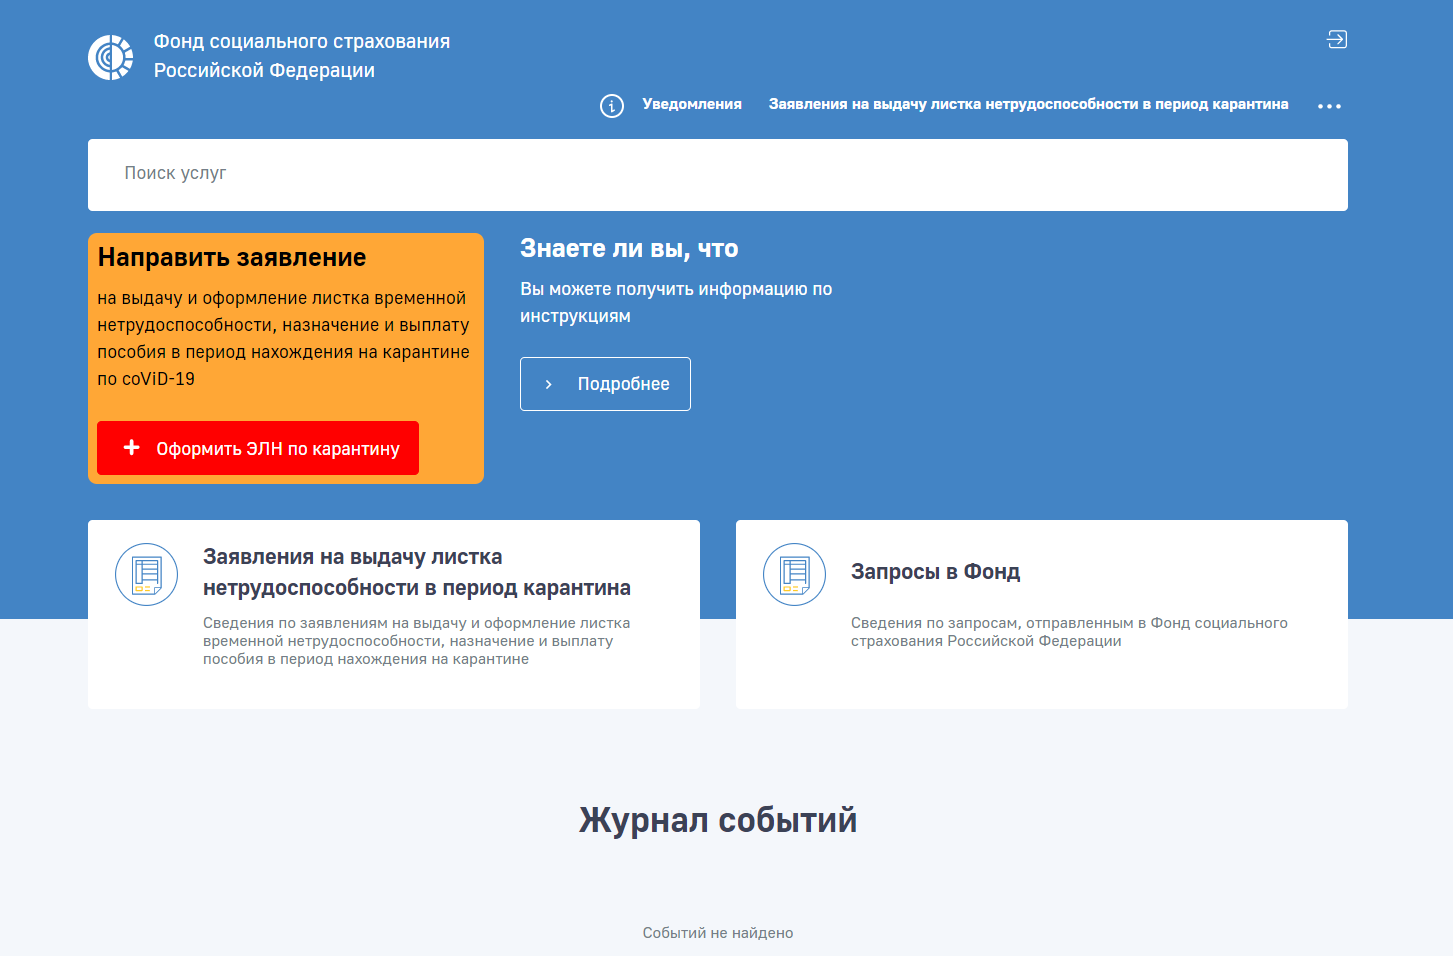This screenshot has height=956, width=1453.
Task: Click the chevron arrow in Подробнее
Action: click(x=548, y=384)
